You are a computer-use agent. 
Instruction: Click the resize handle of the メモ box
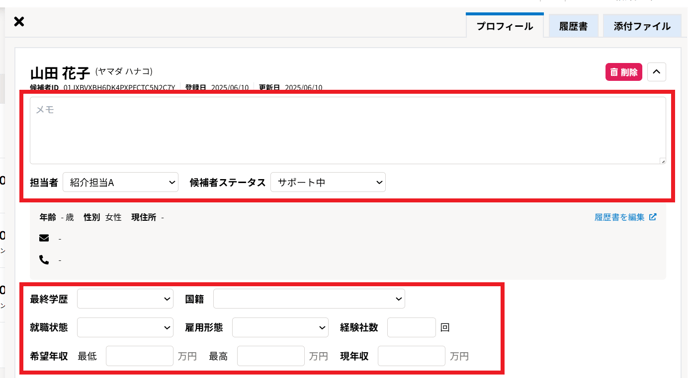click(663, 161)
